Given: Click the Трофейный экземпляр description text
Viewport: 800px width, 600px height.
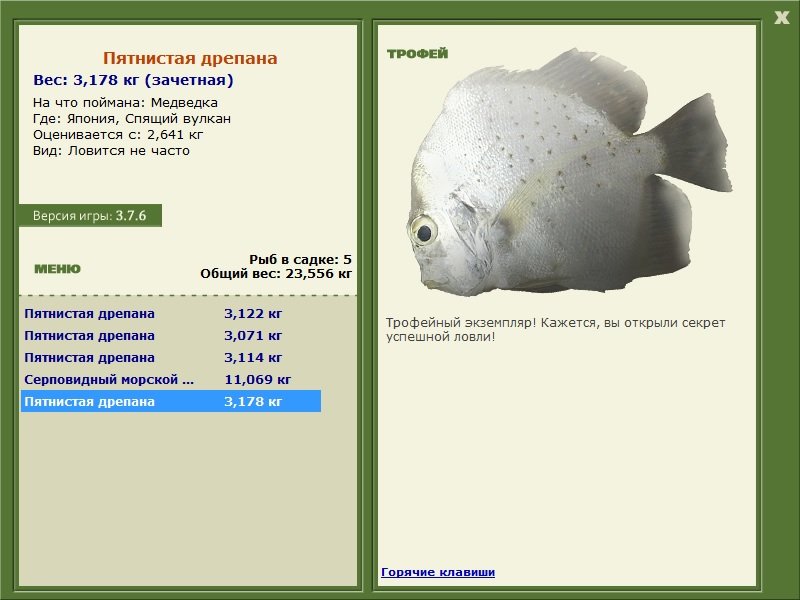Looking at the screenshot, I should (x=555, y=330).
